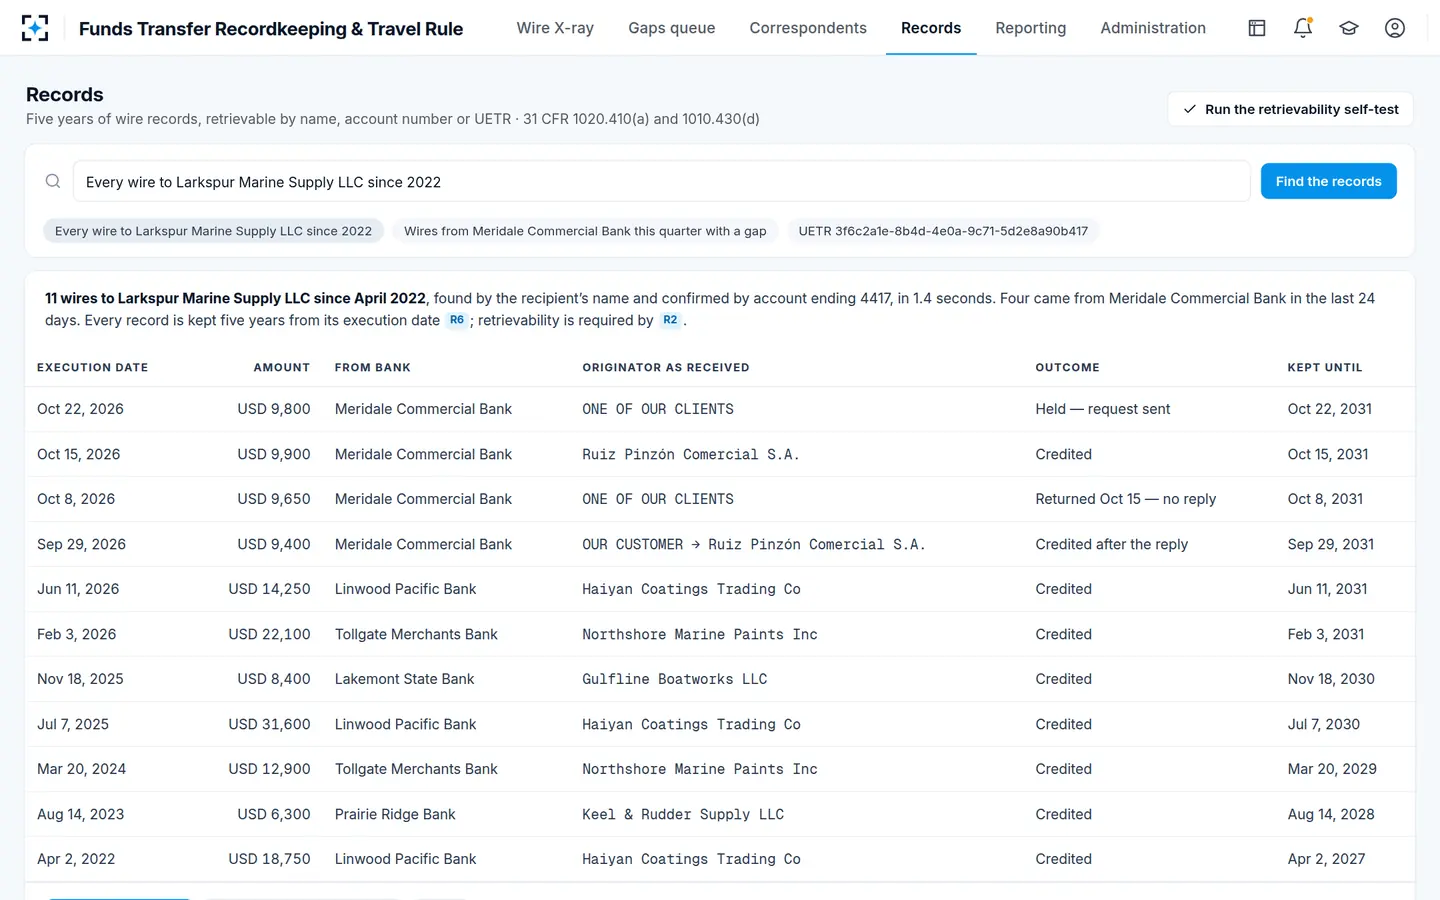The width and height of the screenshot is (1440, 900).
Task: Click Prairie Ridge Bank cell
Action: (395, 814)
